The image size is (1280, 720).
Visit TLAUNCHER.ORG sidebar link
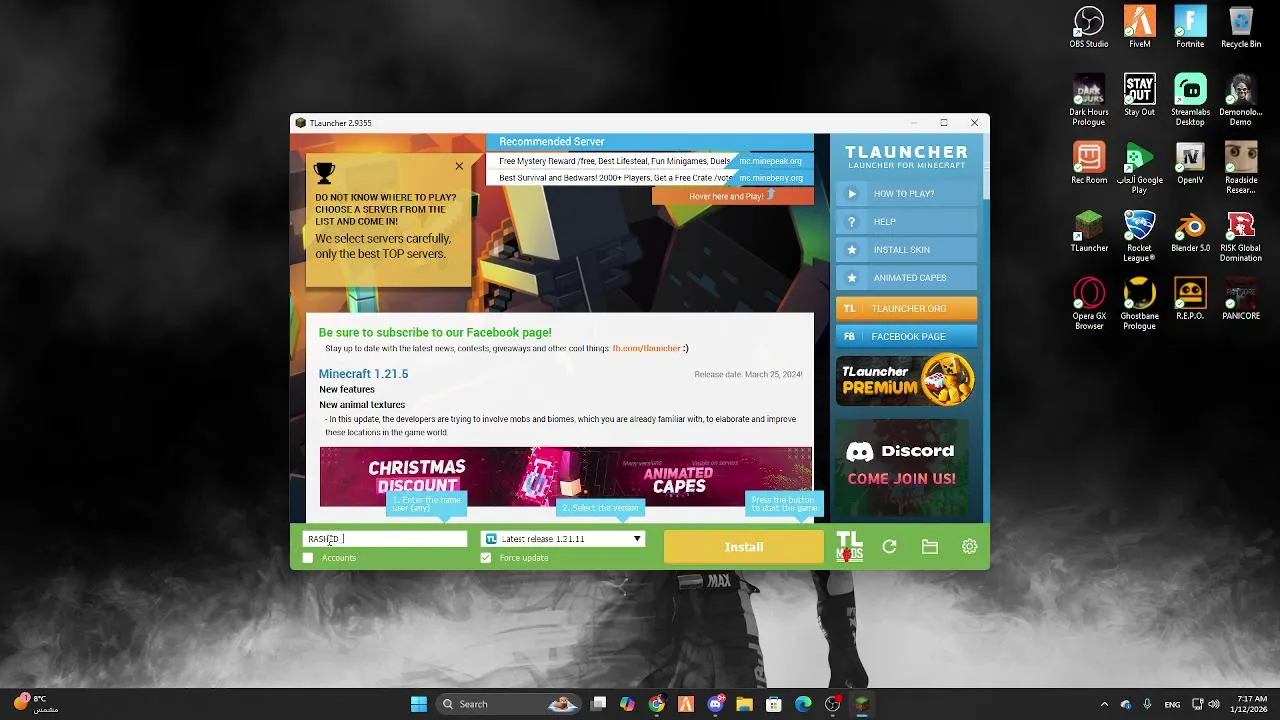point(906,308)
